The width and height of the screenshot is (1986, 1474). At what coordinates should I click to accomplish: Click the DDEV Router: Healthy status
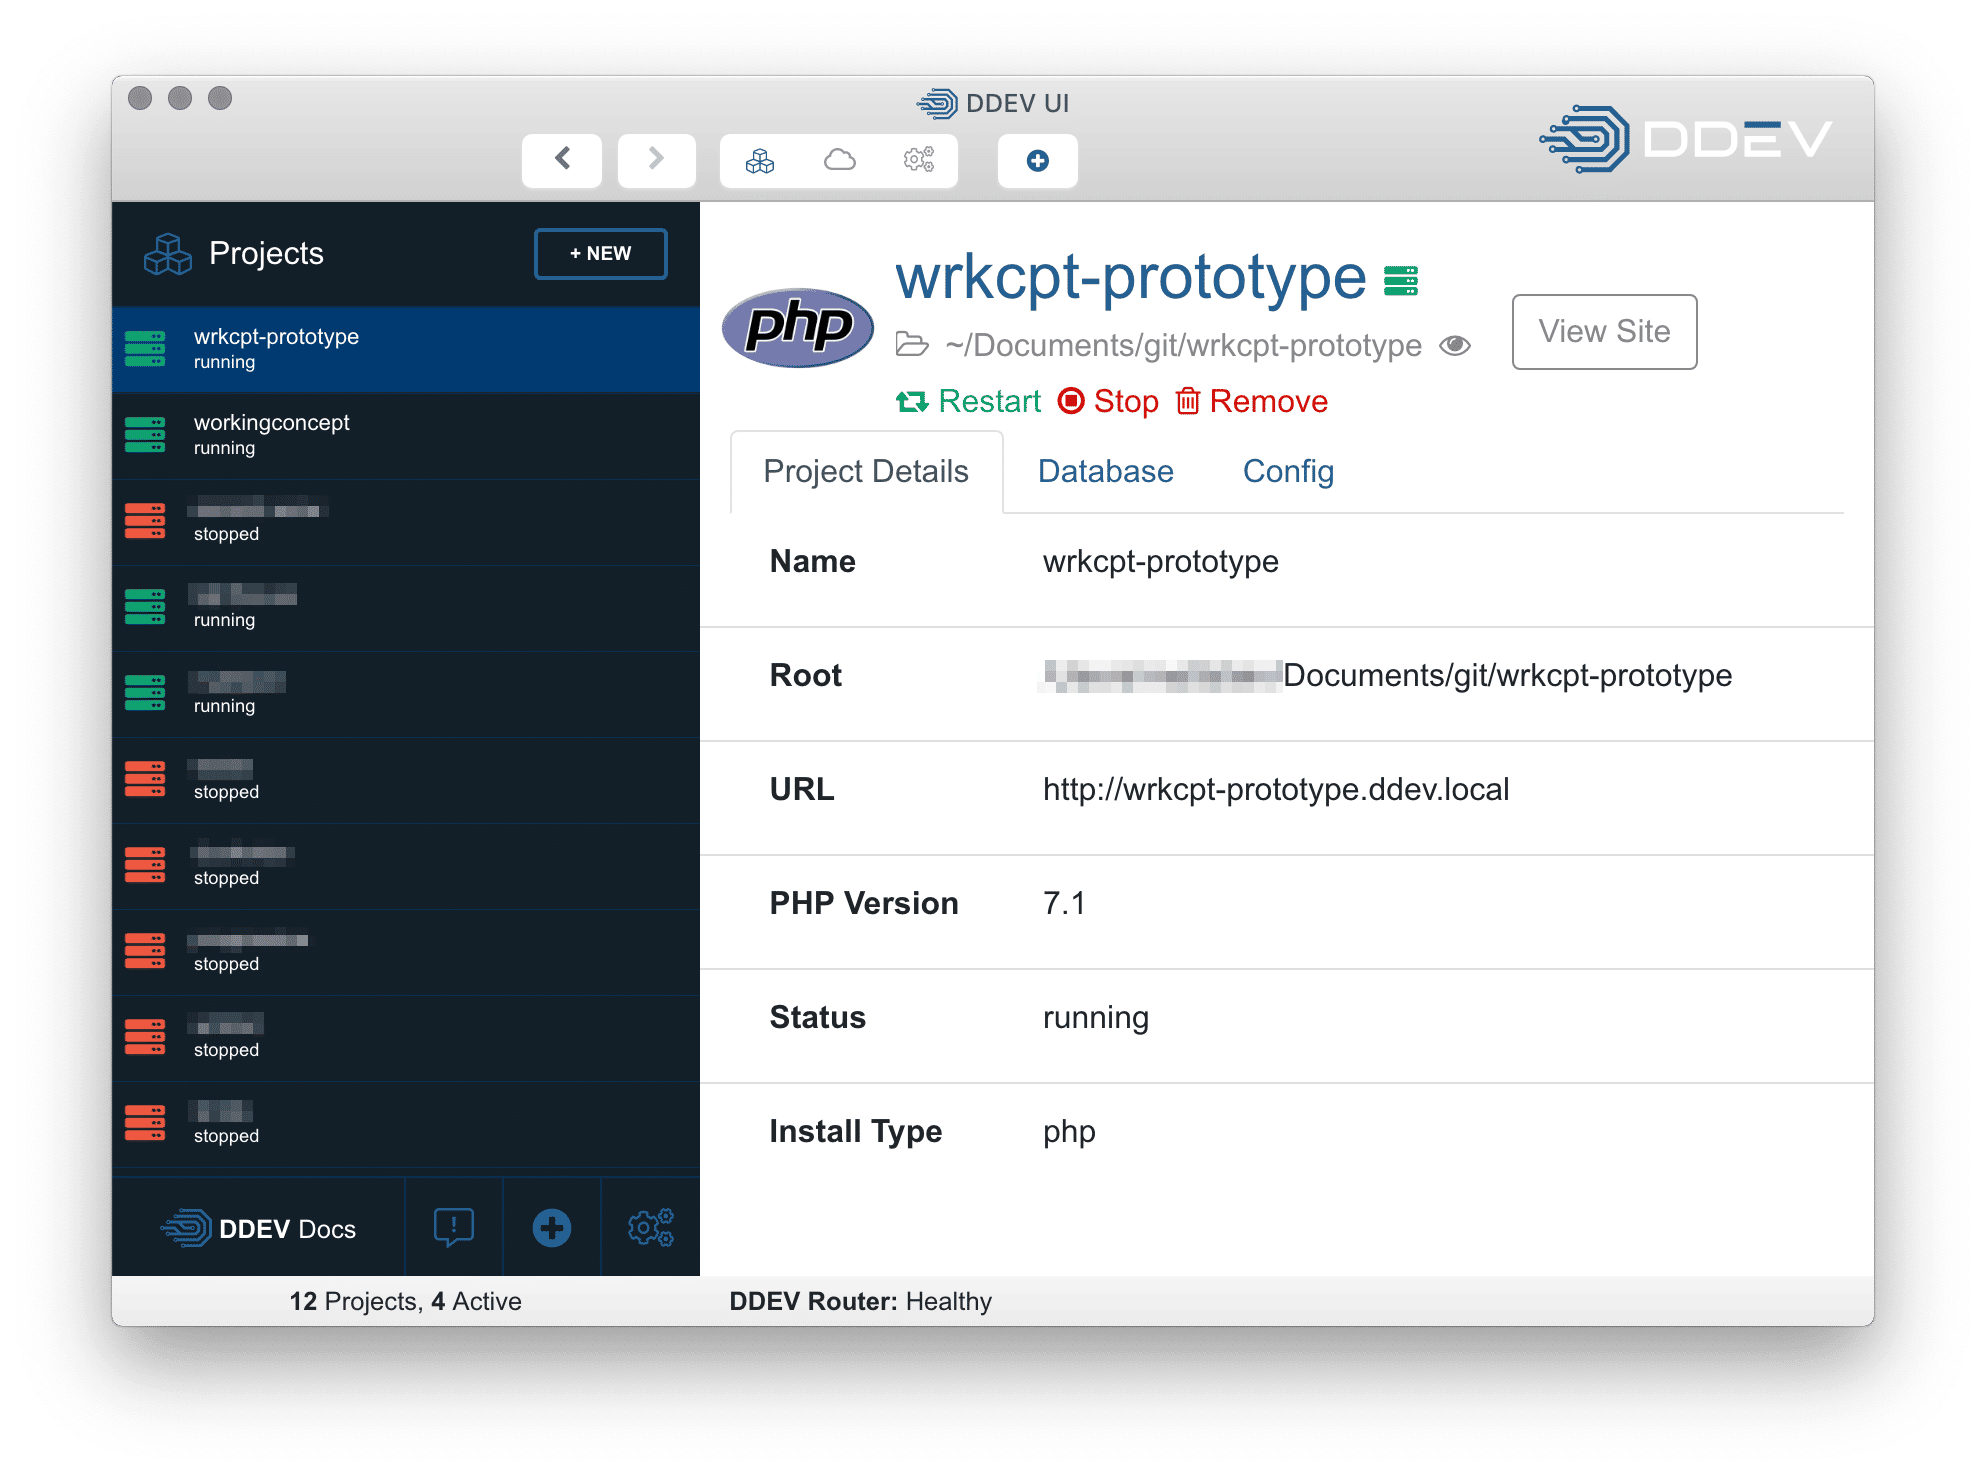(x=861, y=1302)
